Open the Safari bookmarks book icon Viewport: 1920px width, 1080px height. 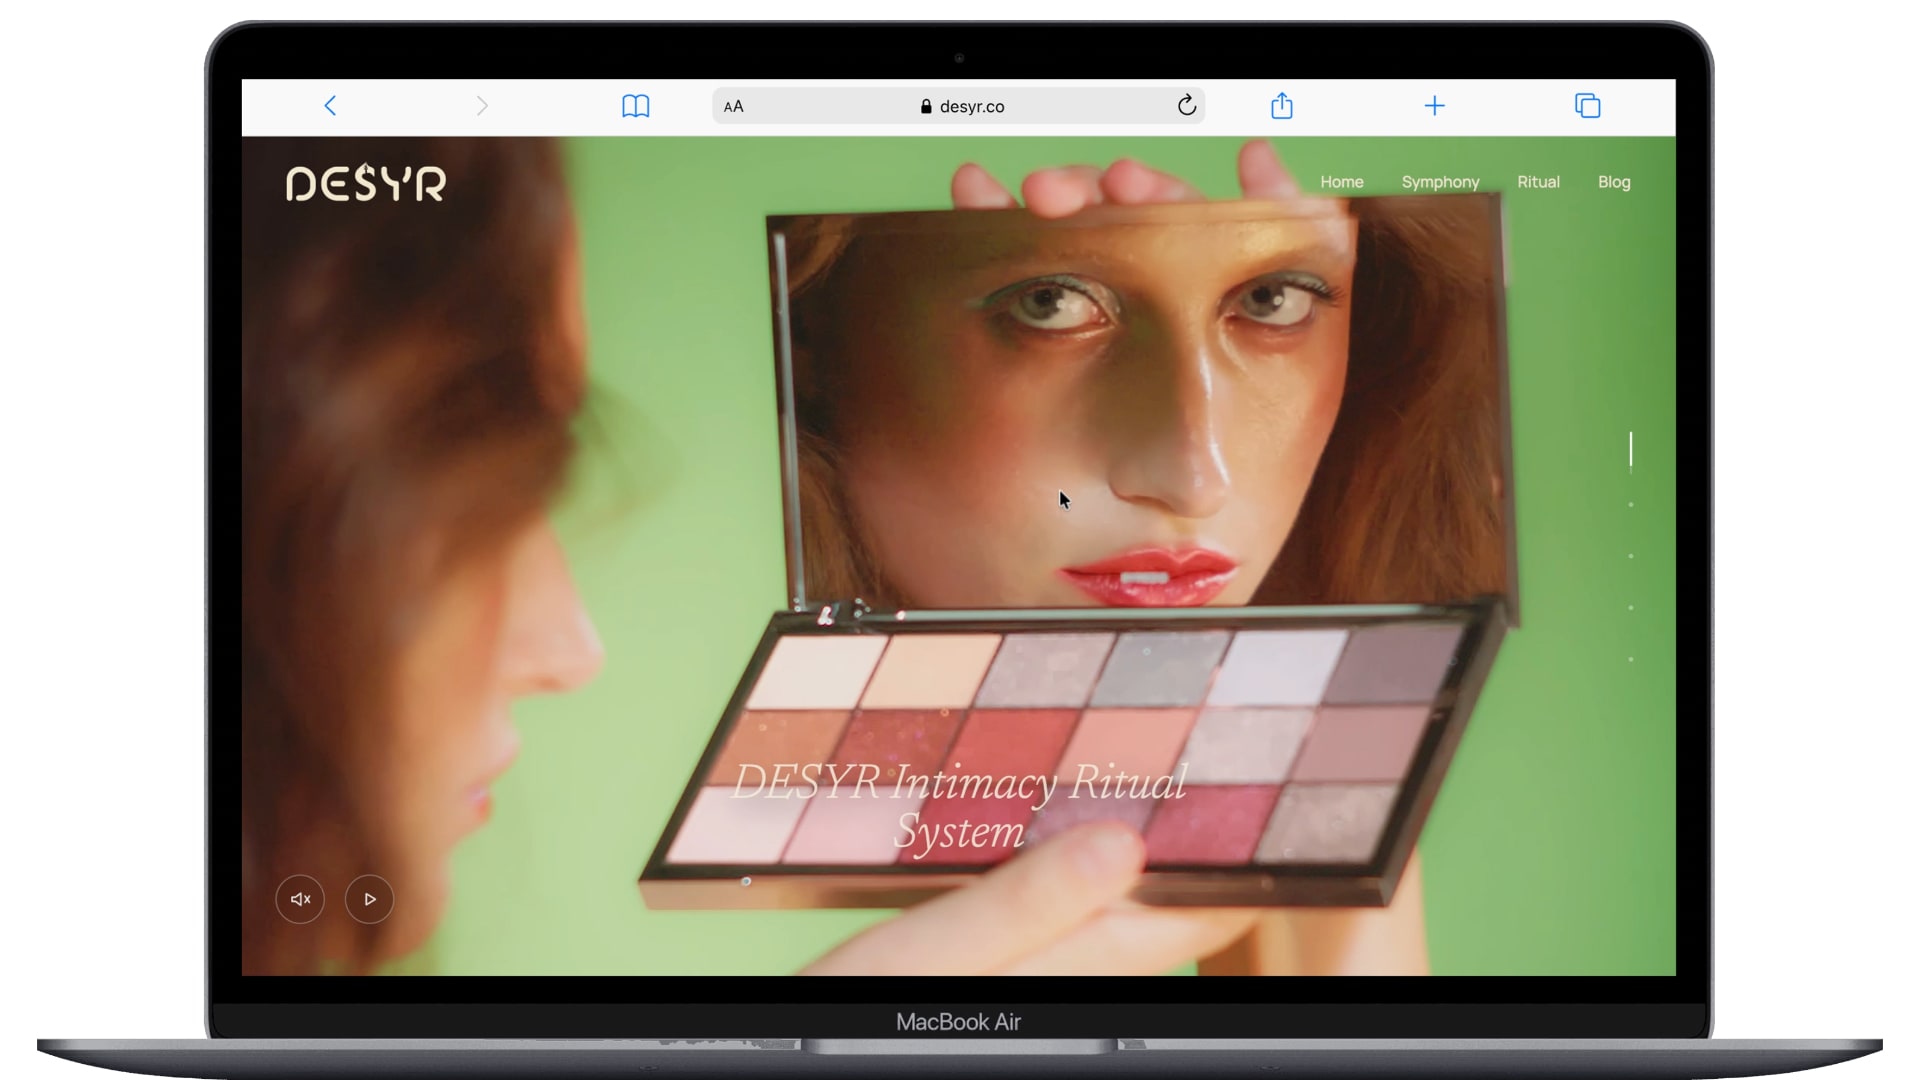point(636,106)
